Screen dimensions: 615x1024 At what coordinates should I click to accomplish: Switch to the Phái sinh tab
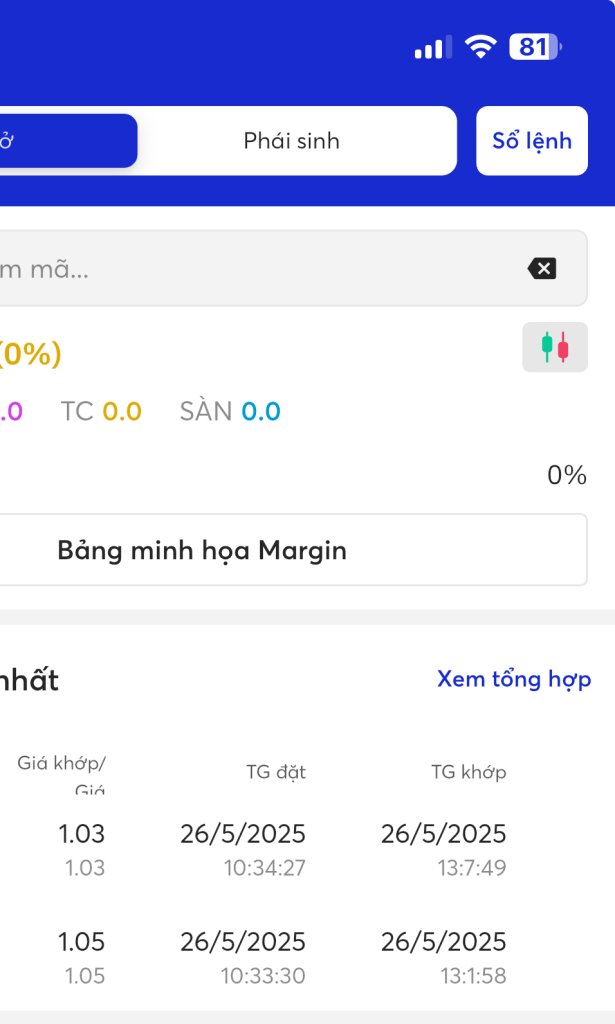click(x=292, y=141)
